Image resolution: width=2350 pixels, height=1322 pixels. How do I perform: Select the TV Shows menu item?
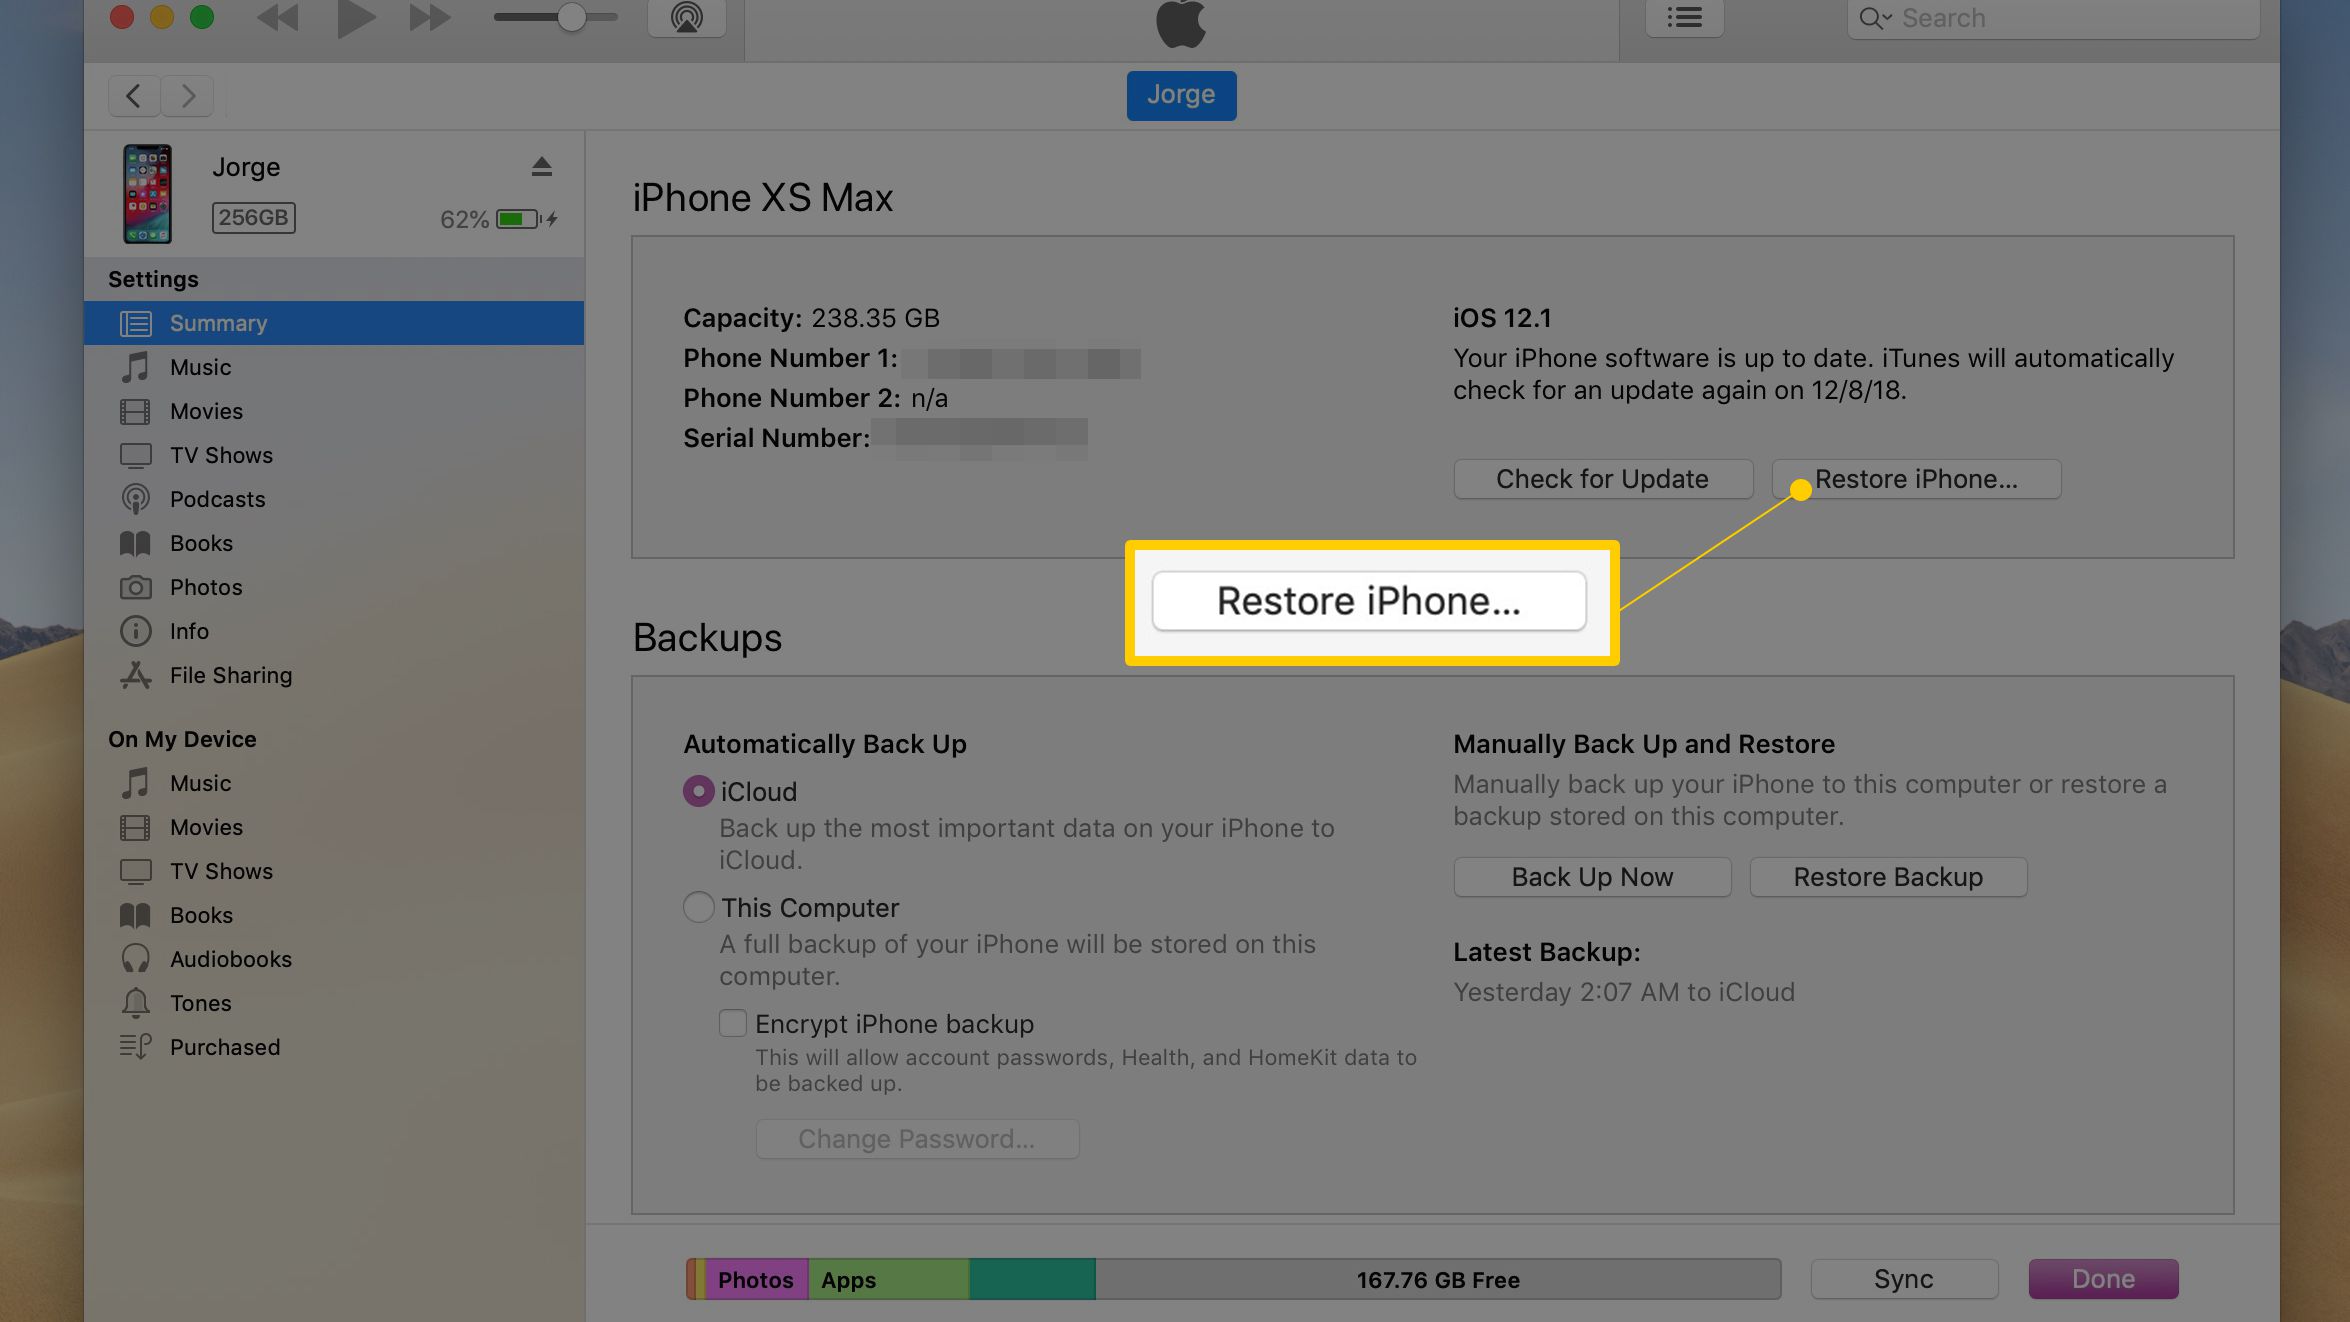tap(221, 454)
